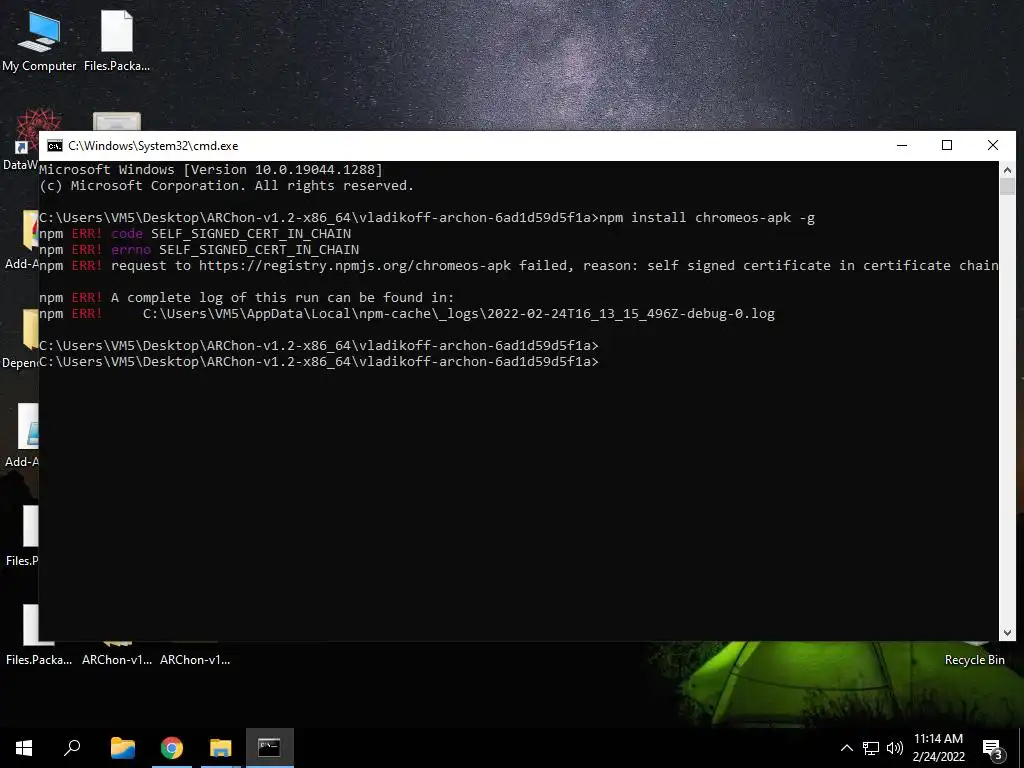This screenshot has height=768, width=1024.
Task: Click the 'errno SELF_SIGNED_CERT_IN_CHAIN' error line
Action: click(199, 249)
